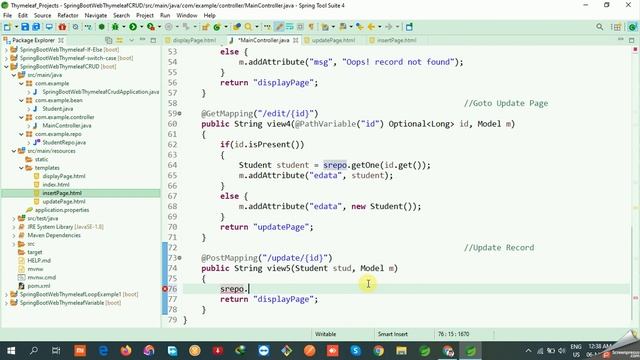Open the New wizard dropdown arrow
This screenshot has width=640, height=360.
click(x=16, y=27)
